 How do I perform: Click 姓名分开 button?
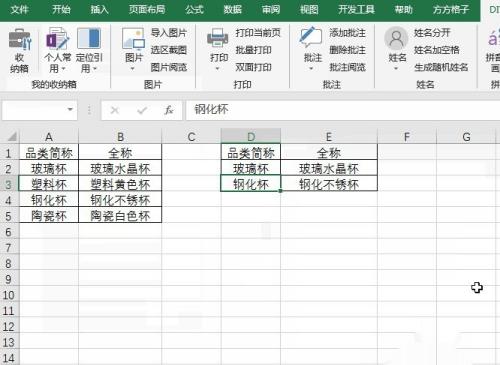(x=432, y=33)
